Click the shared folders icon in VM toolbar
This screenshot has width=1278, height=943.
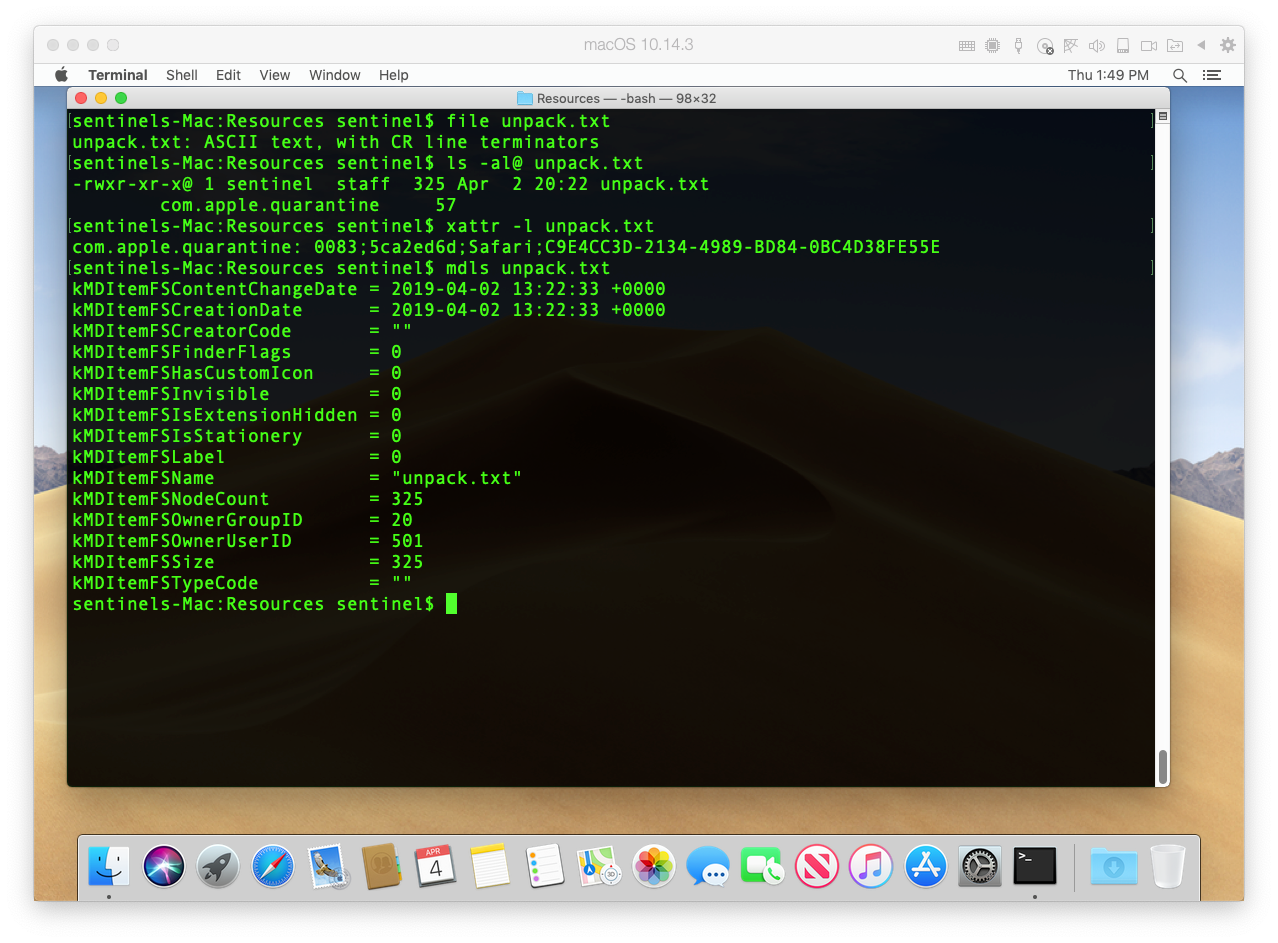pos(1175,45)
